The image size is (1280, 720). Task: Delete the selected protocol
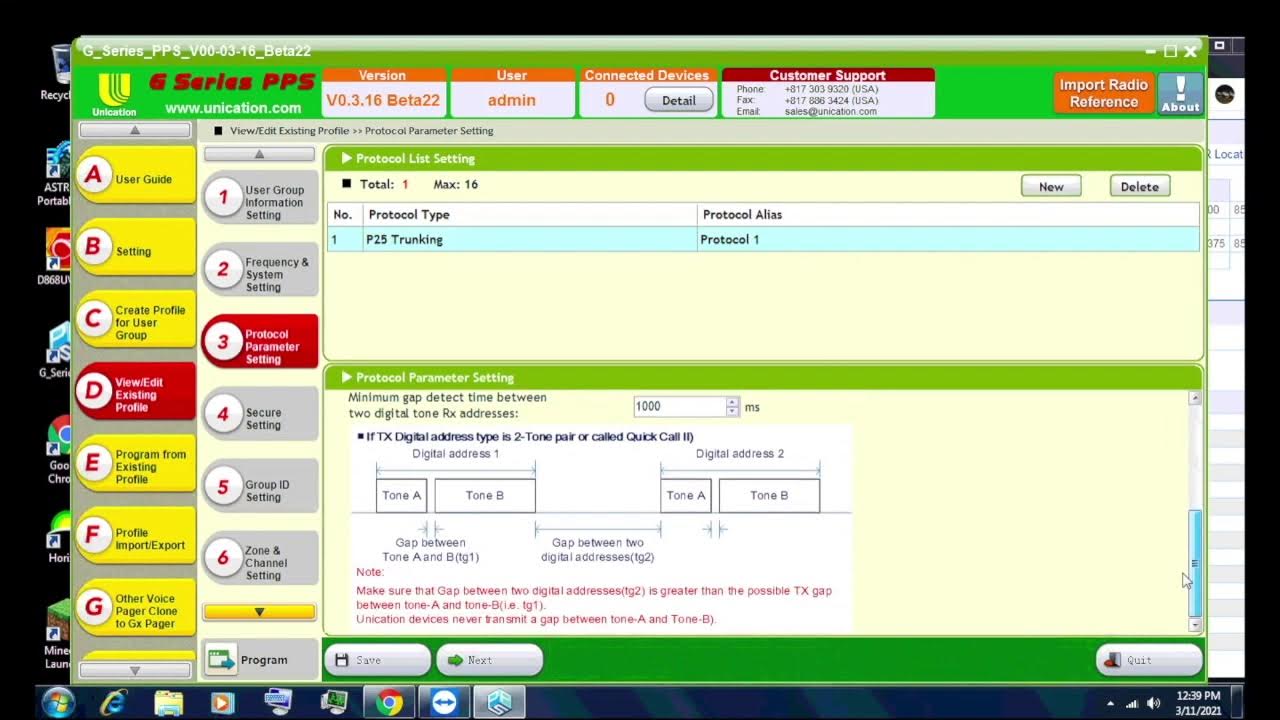[1140, 186]
